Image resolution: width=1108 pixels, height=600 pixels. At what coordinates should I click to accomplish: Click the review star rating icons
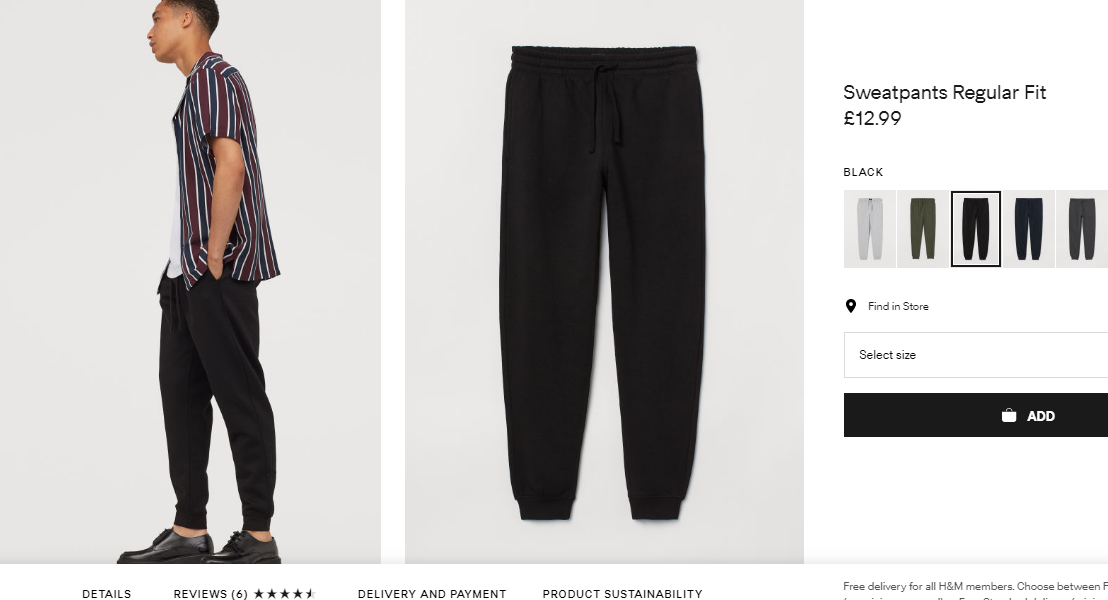point(283,594)
